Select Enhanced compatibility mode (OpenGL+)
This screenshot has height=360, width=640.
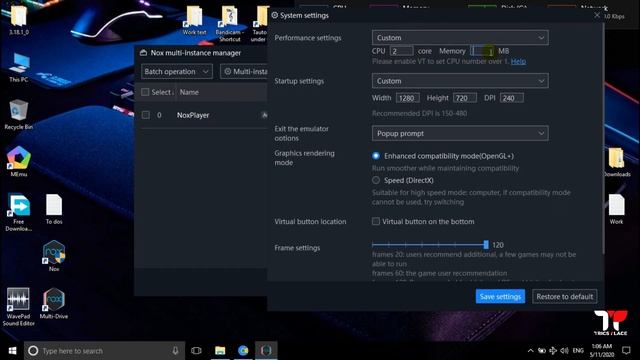pos(376,156)
